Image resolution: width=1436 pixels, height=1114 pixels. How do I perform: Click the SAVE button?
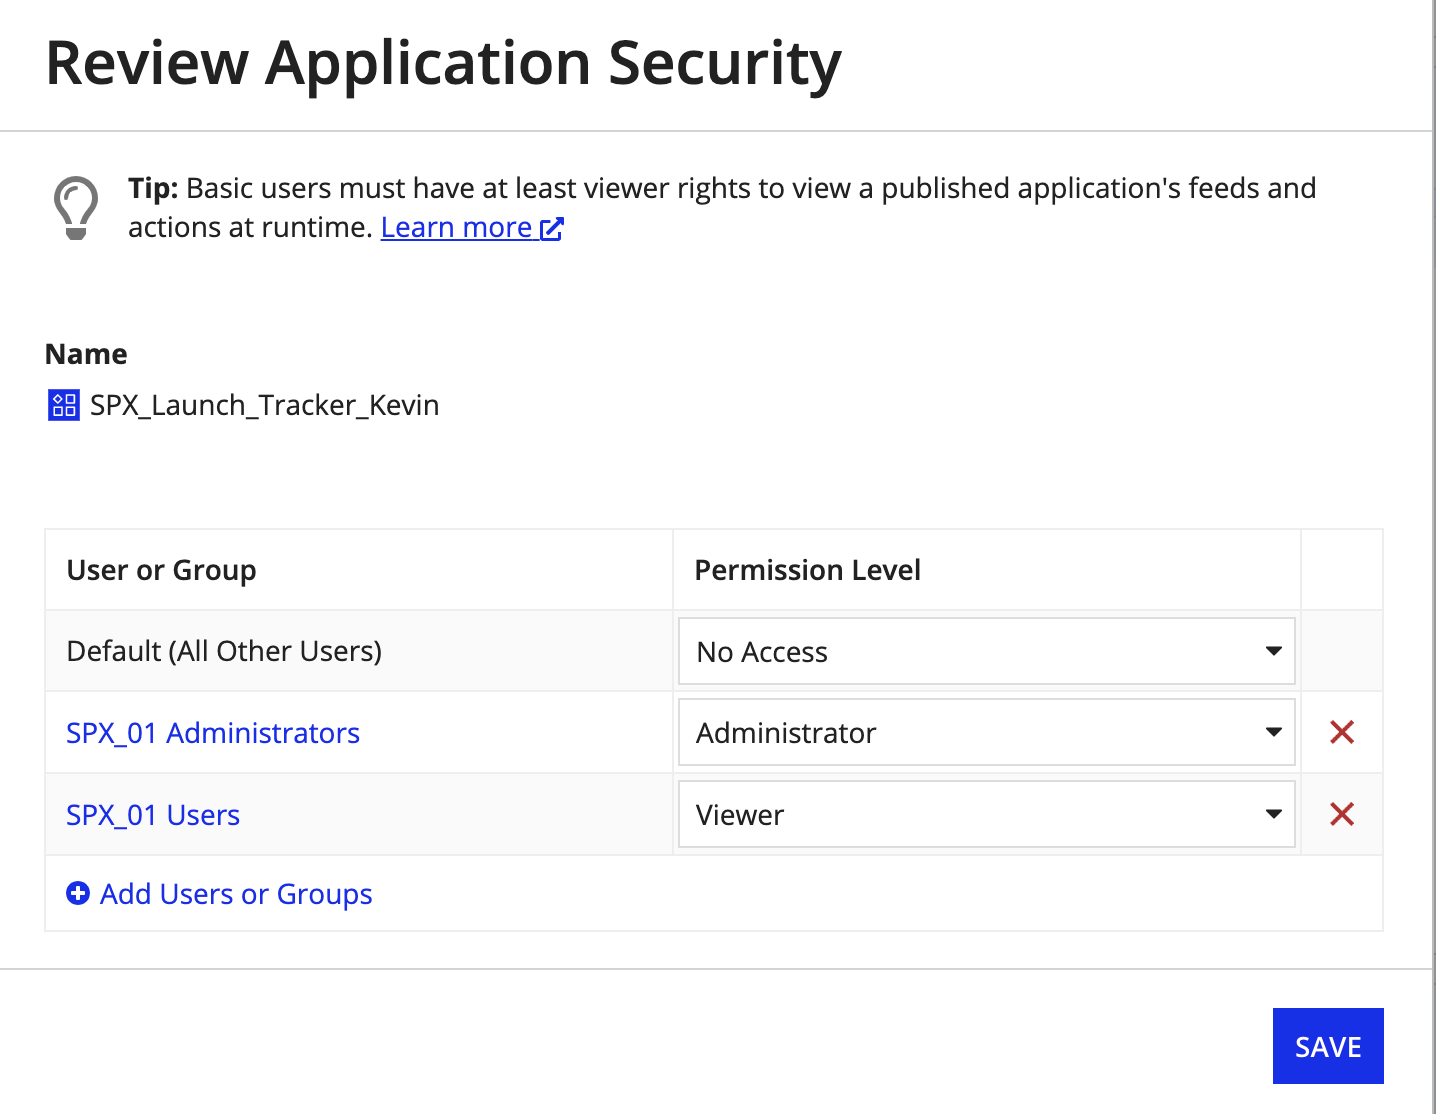(1328, 1046)
